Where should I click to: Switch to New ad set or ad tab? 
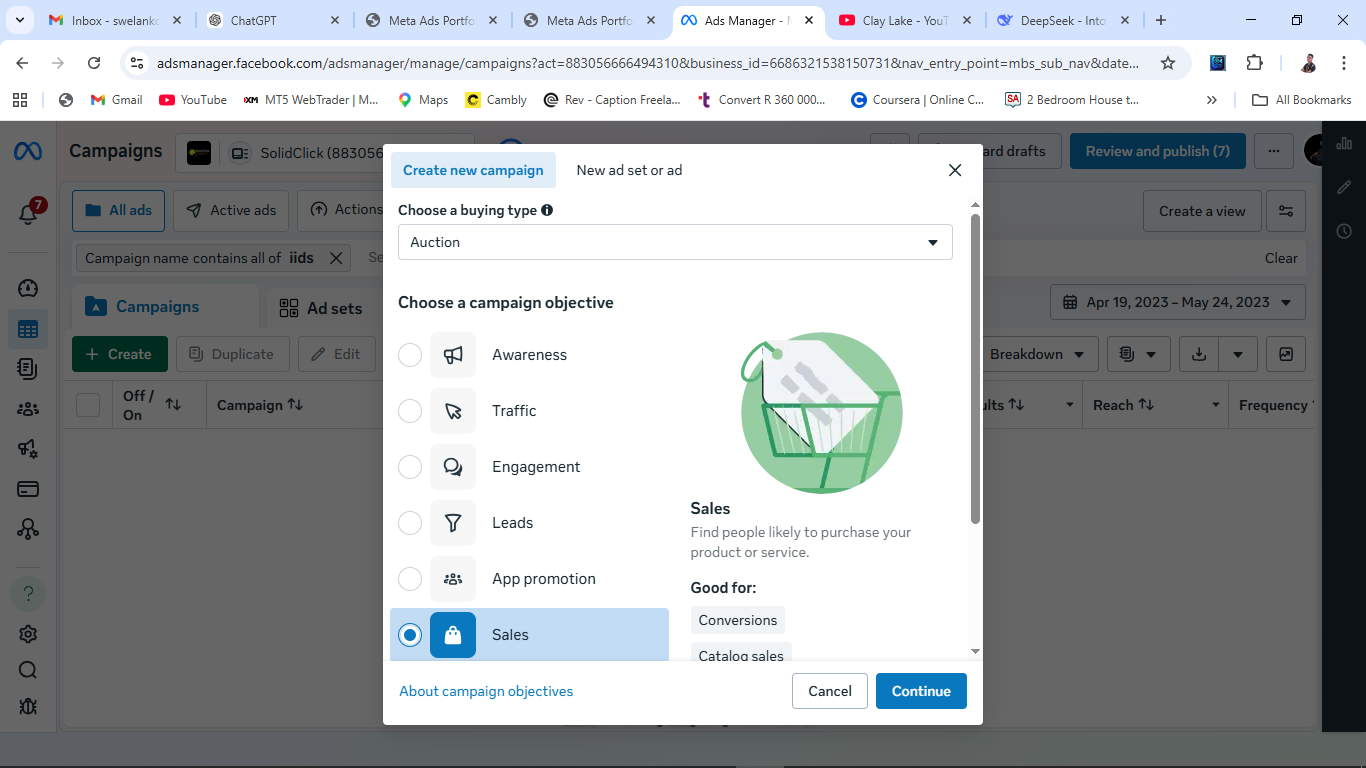click(629, 170)
